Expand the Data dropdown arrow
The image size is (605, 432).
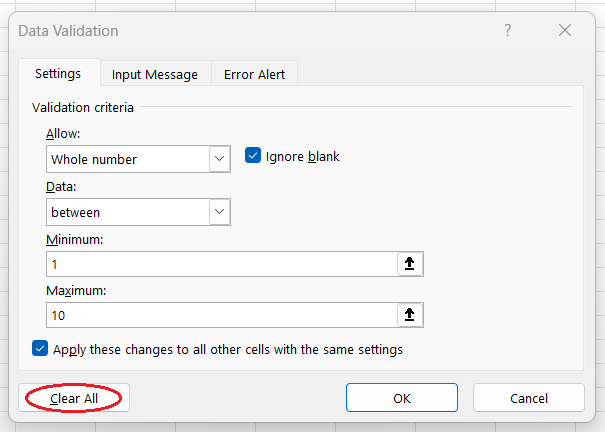click(x=219, y=211)
